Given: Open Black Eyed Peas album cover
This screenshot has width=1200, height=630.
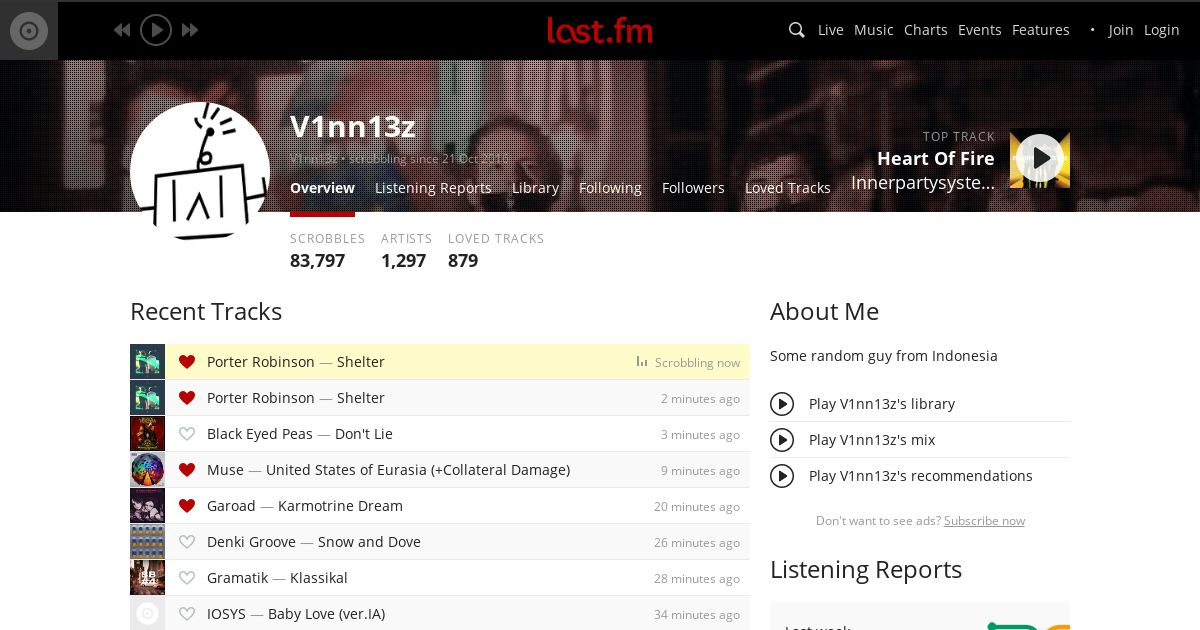Looking at the screenshot, I should pos(147,434).
